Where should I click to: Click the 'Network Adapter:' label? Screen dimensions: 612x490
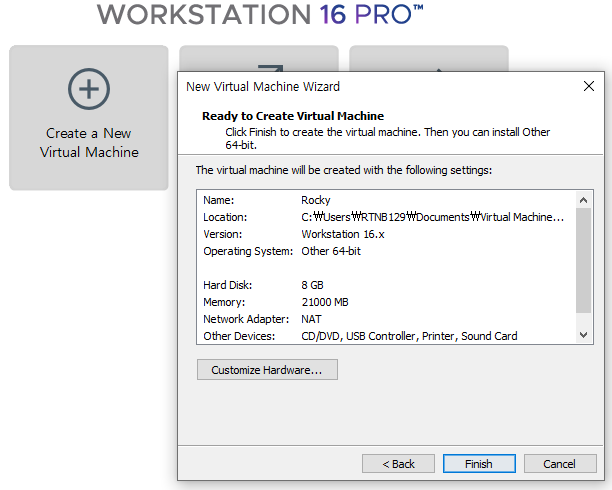(x=246, y=319)
